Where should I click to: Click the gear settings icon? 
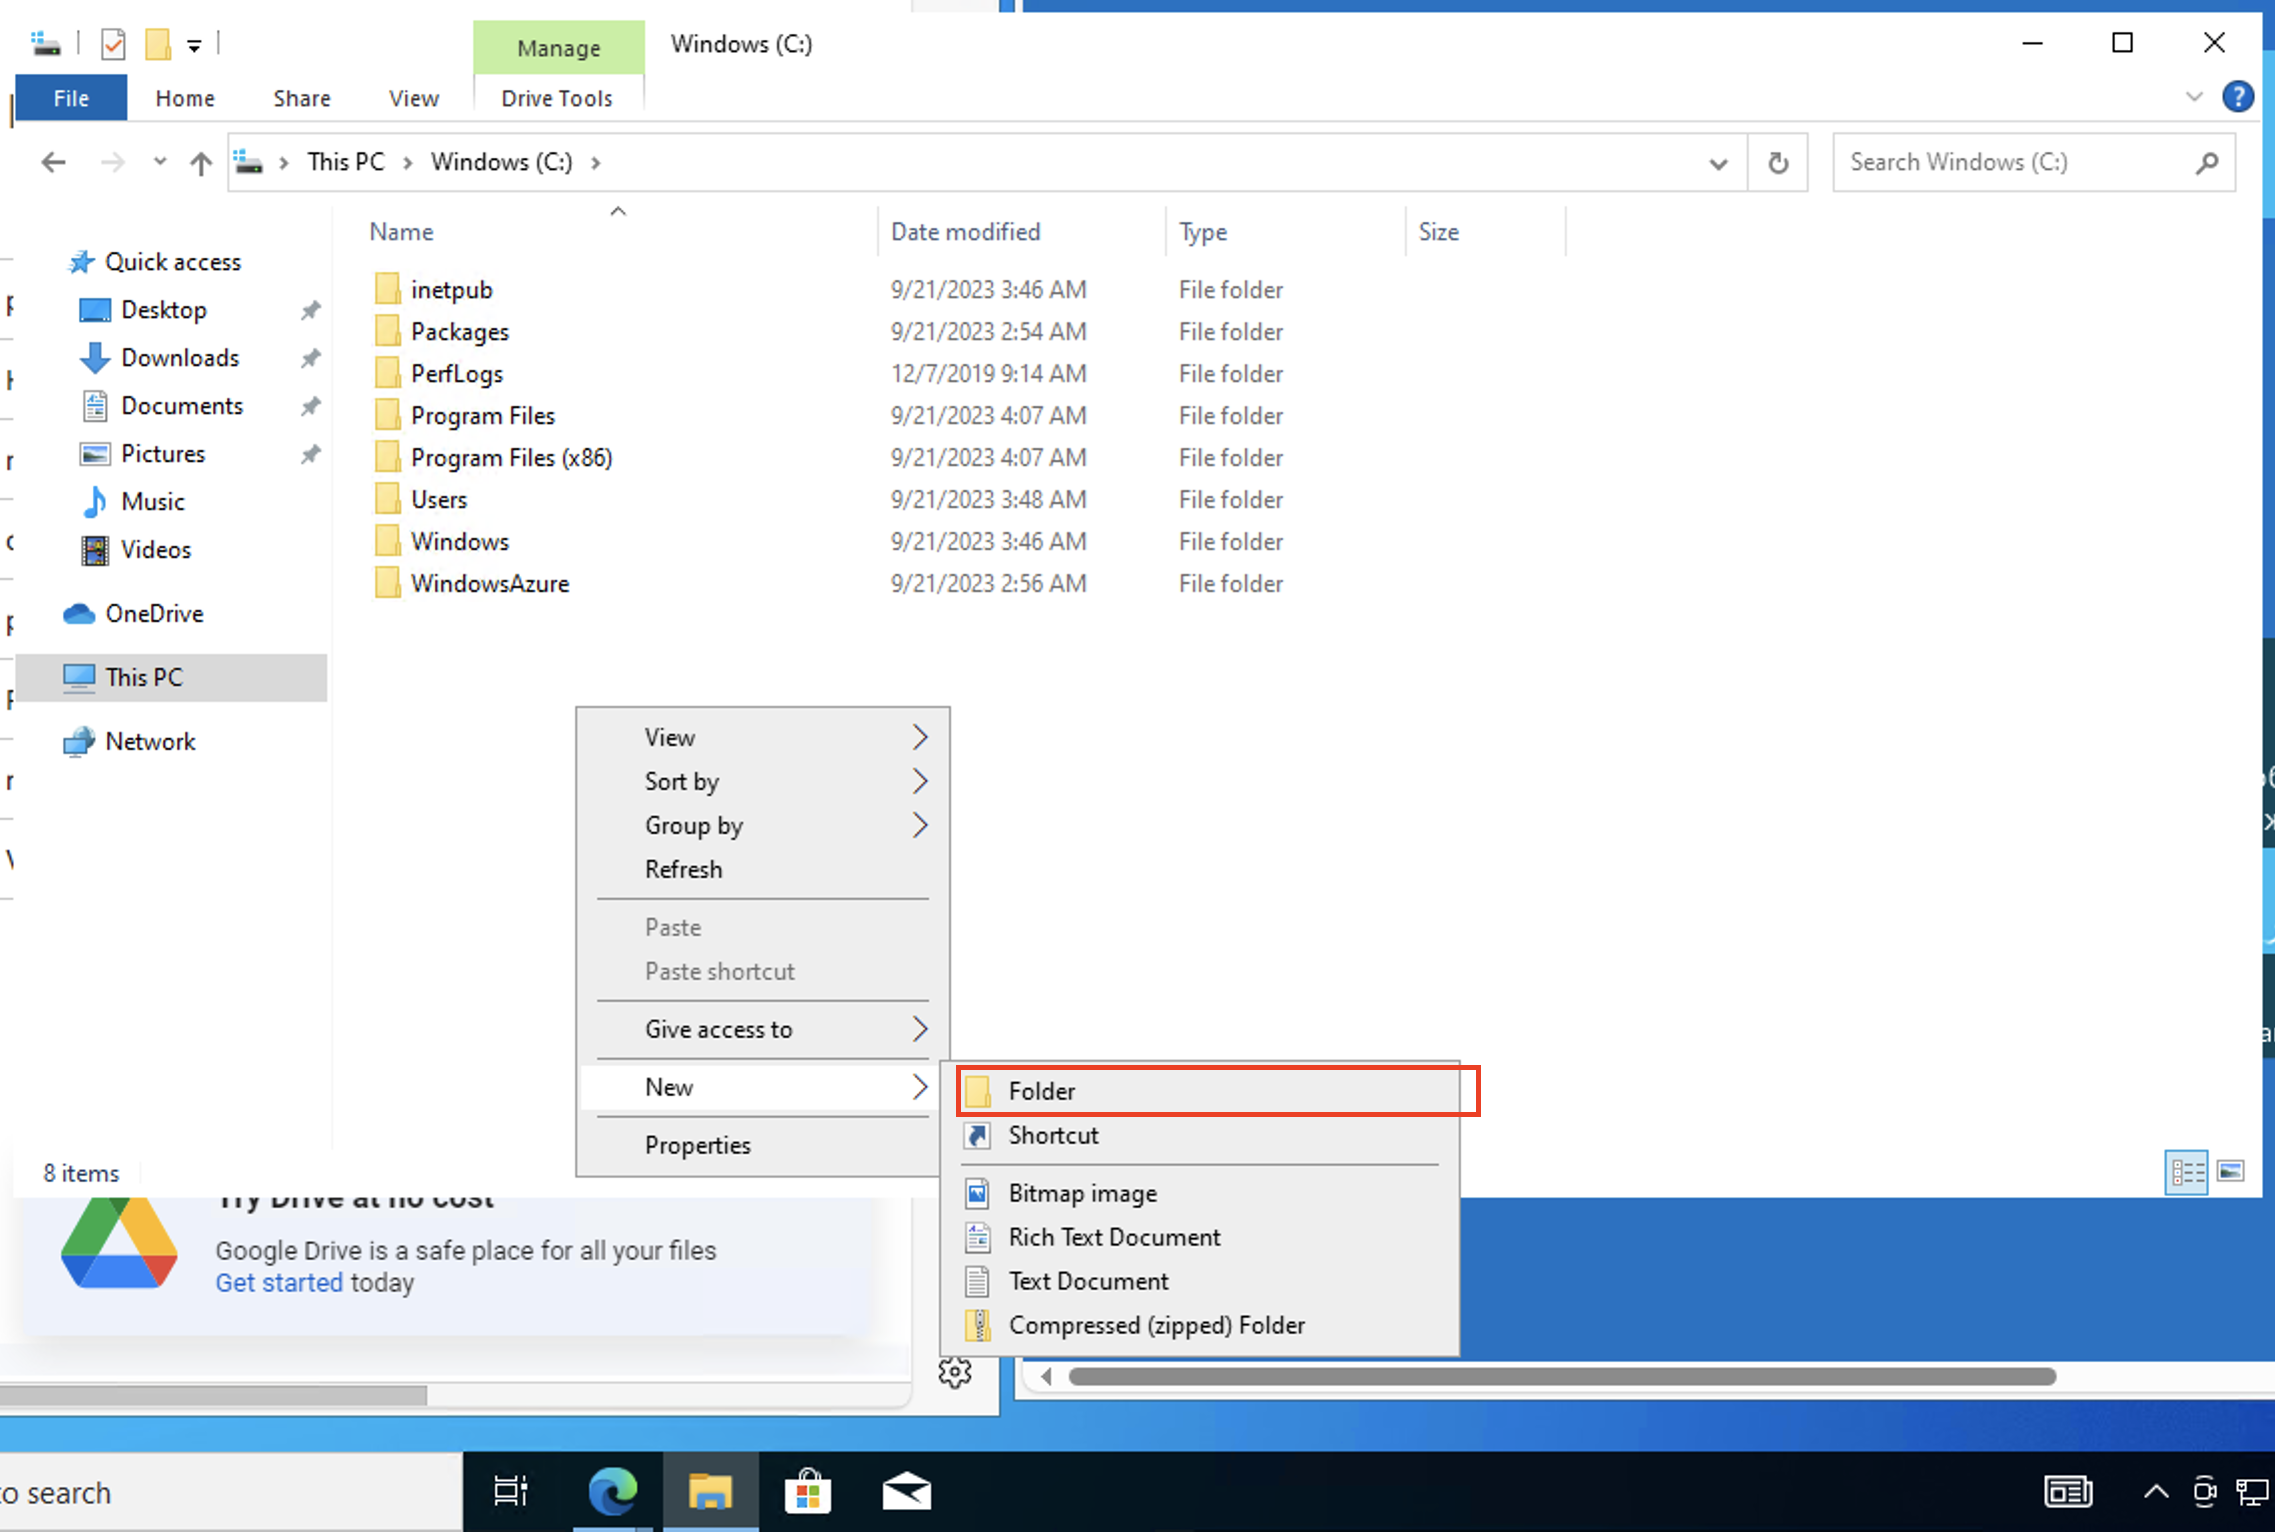[955, 1373]
